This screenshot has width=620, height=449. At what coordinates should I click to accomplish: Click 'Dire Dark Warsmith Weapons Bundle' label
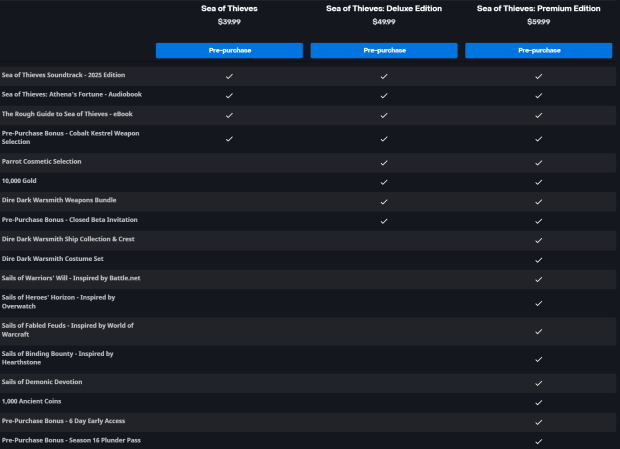pyautogui.click(x=59, y=200)
